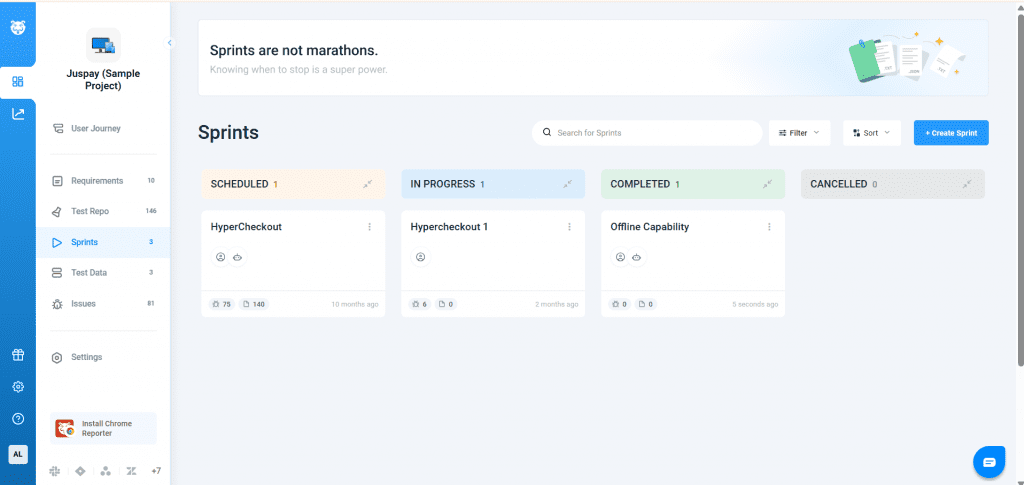Click the AL user avatar

click(x=18, y=454)
